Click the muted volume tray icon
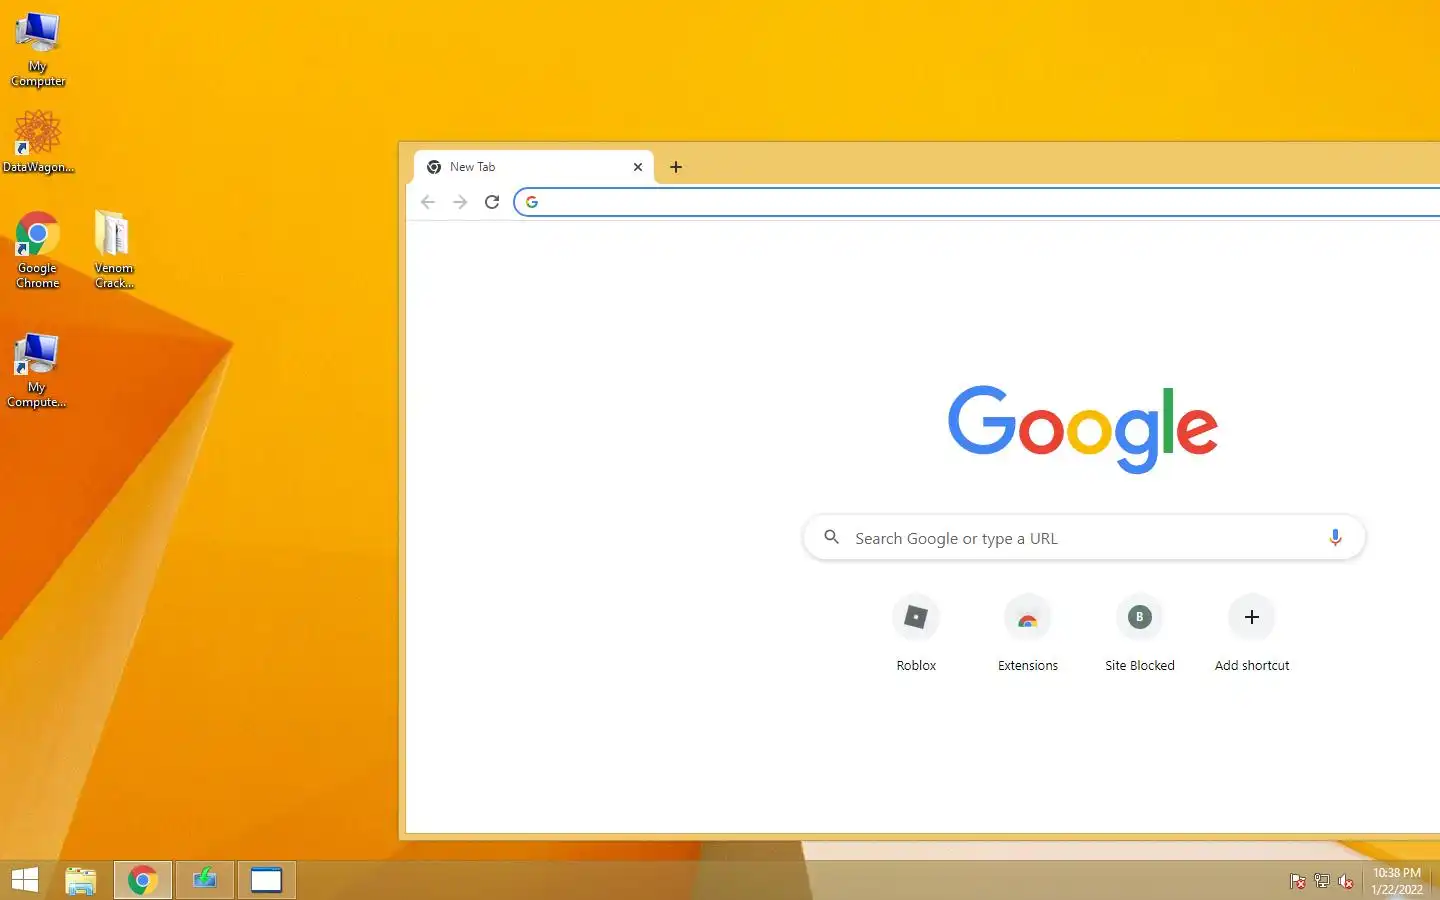 [x=1346, y=881]
